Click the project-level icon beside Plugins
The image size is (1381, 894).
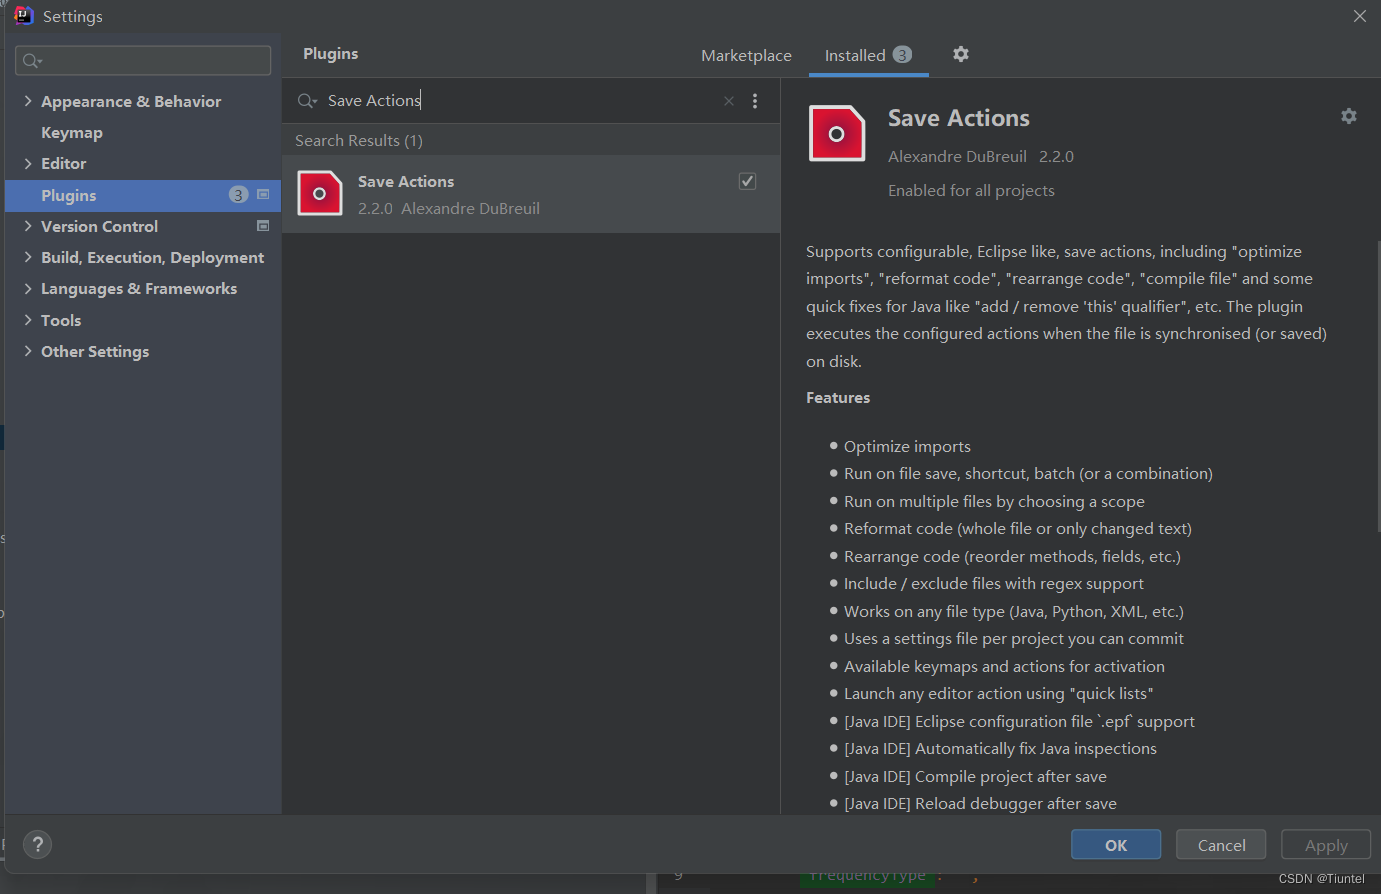click(x=263, y=195)
